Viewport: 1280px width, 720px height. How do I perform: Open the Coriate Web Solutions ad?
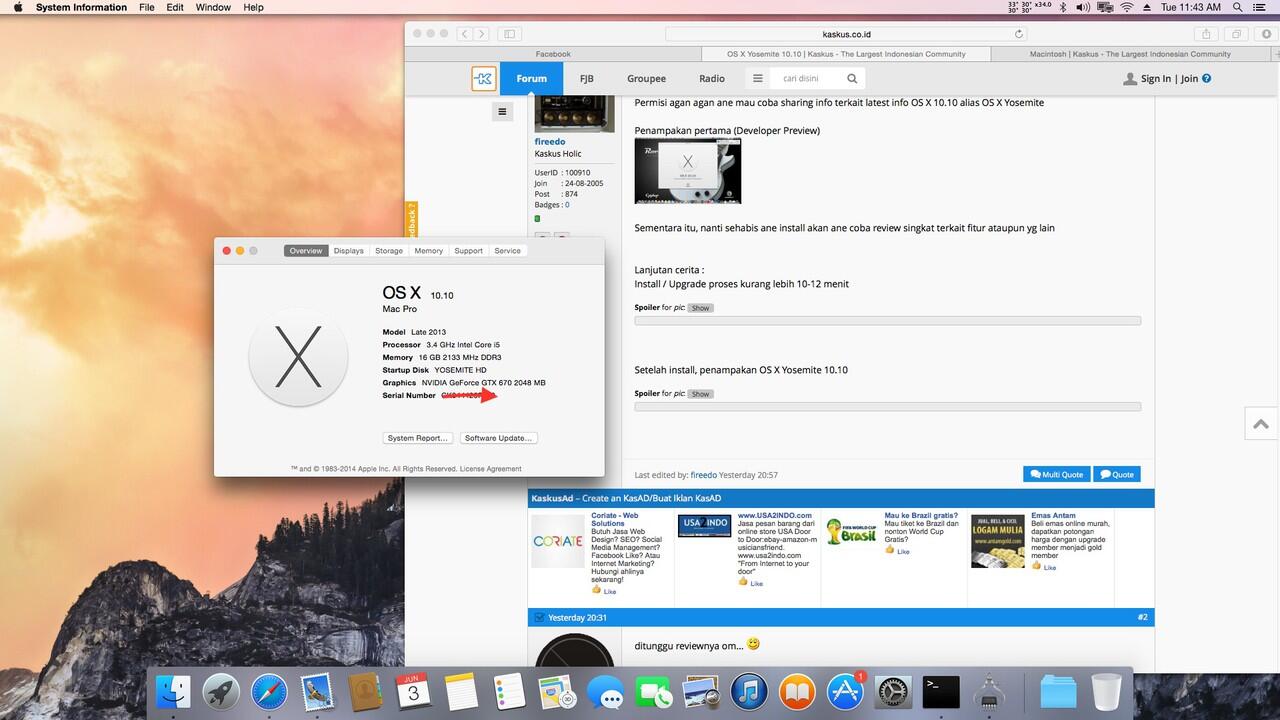tap(614, 519)
